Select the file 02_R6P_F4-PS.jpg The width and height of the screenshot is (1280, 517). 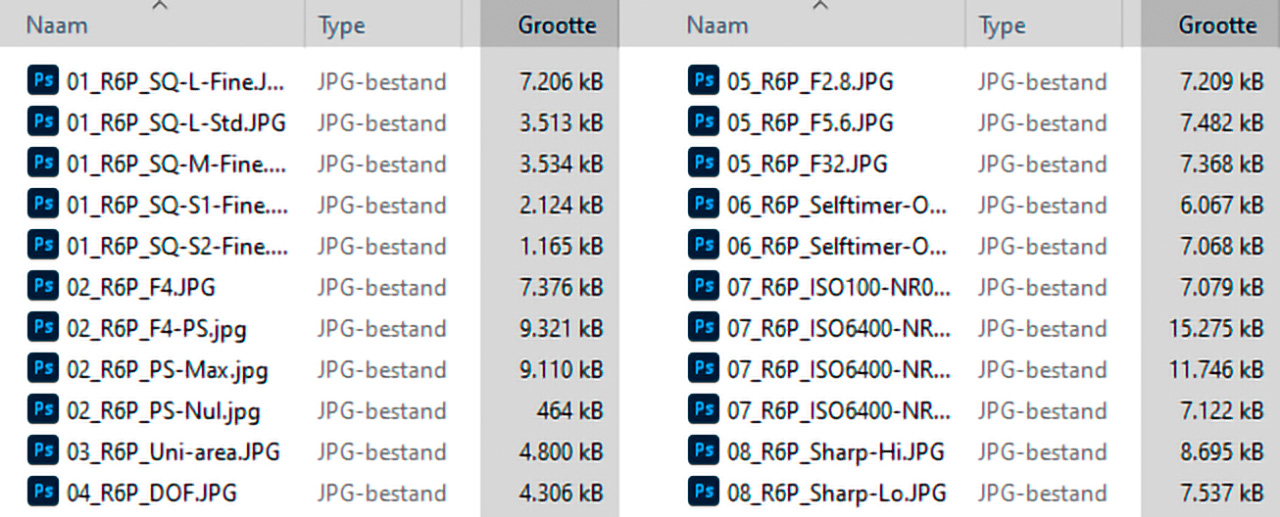click(x=156, y=329)
